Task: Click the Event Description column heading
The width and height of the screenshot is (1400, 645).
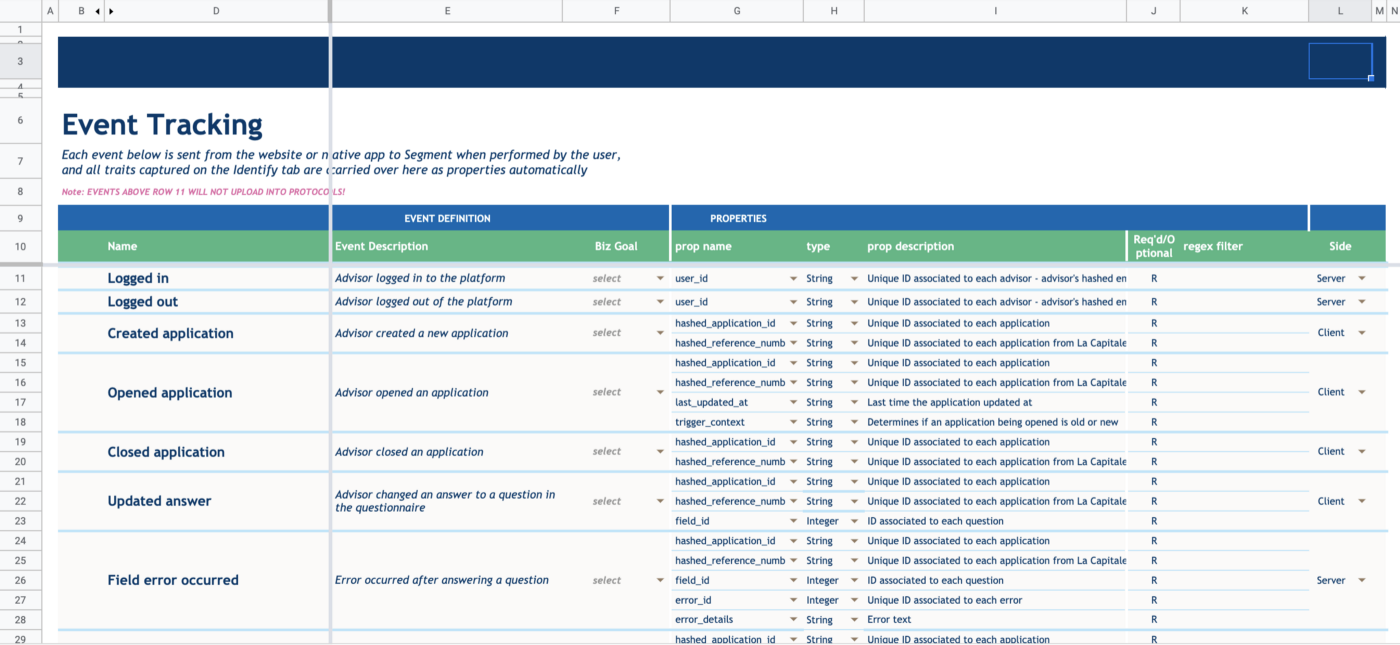Action: (381, 246)
